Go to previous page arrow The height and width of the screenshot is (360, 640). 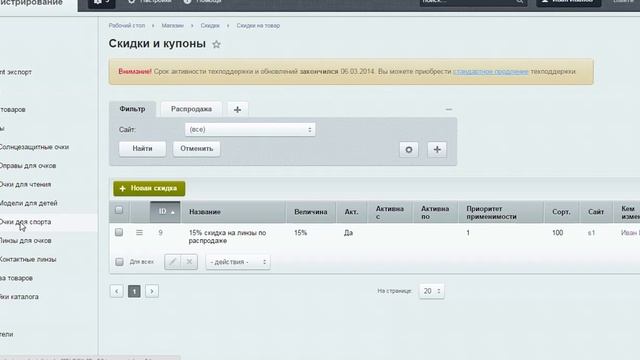point(117,291)
